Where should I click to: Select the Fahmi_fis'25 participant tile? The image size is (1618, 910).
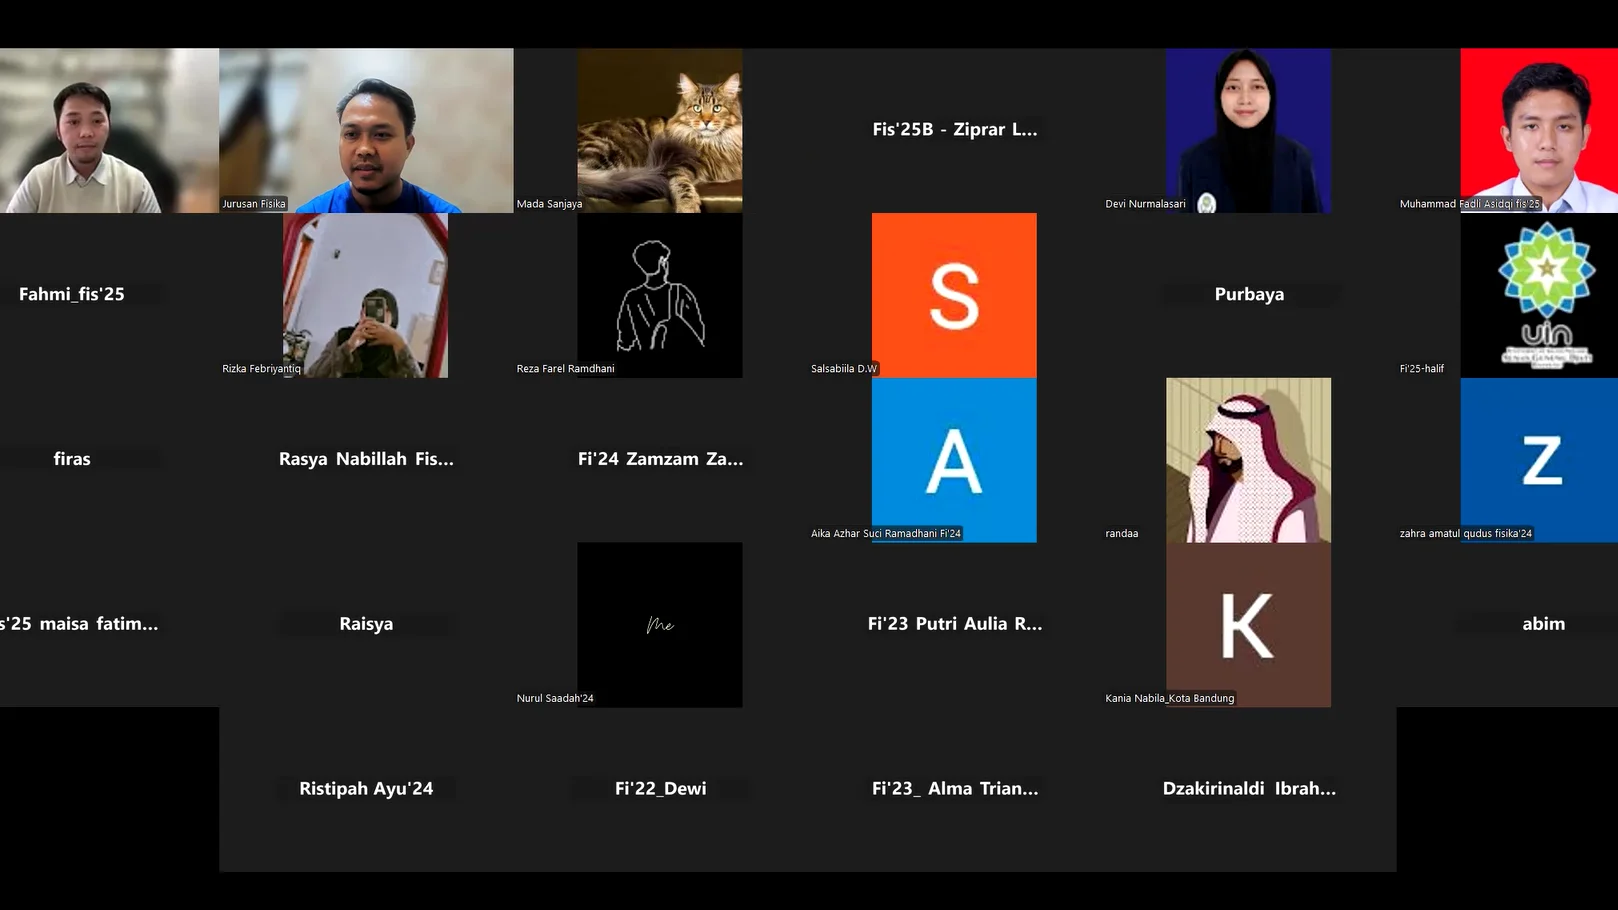72,294
